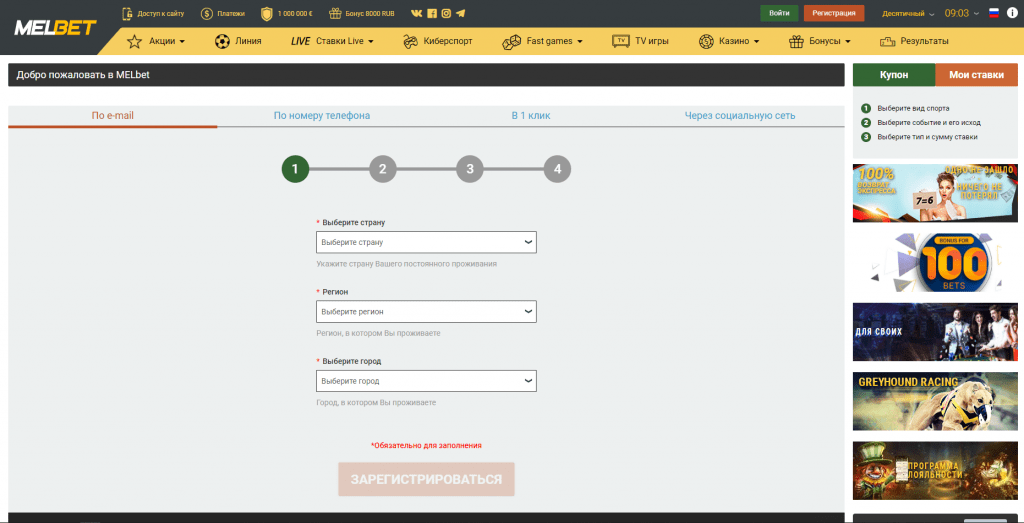This screenshot has width=1024, height=523.
Task: Go to registration step 3 circle
Action: [x=470, y=169]
